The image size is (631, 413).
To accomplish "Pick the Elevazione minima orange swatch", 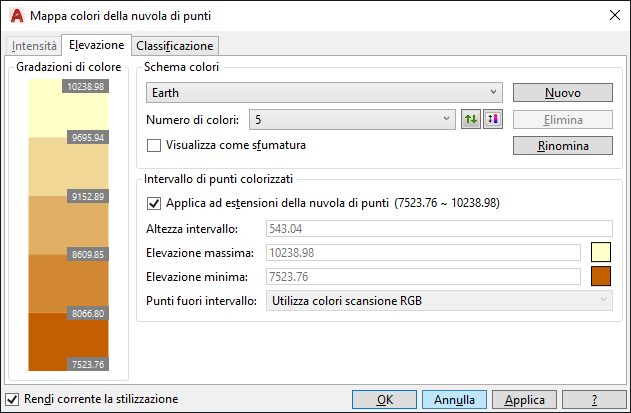I will pos(601,276).
